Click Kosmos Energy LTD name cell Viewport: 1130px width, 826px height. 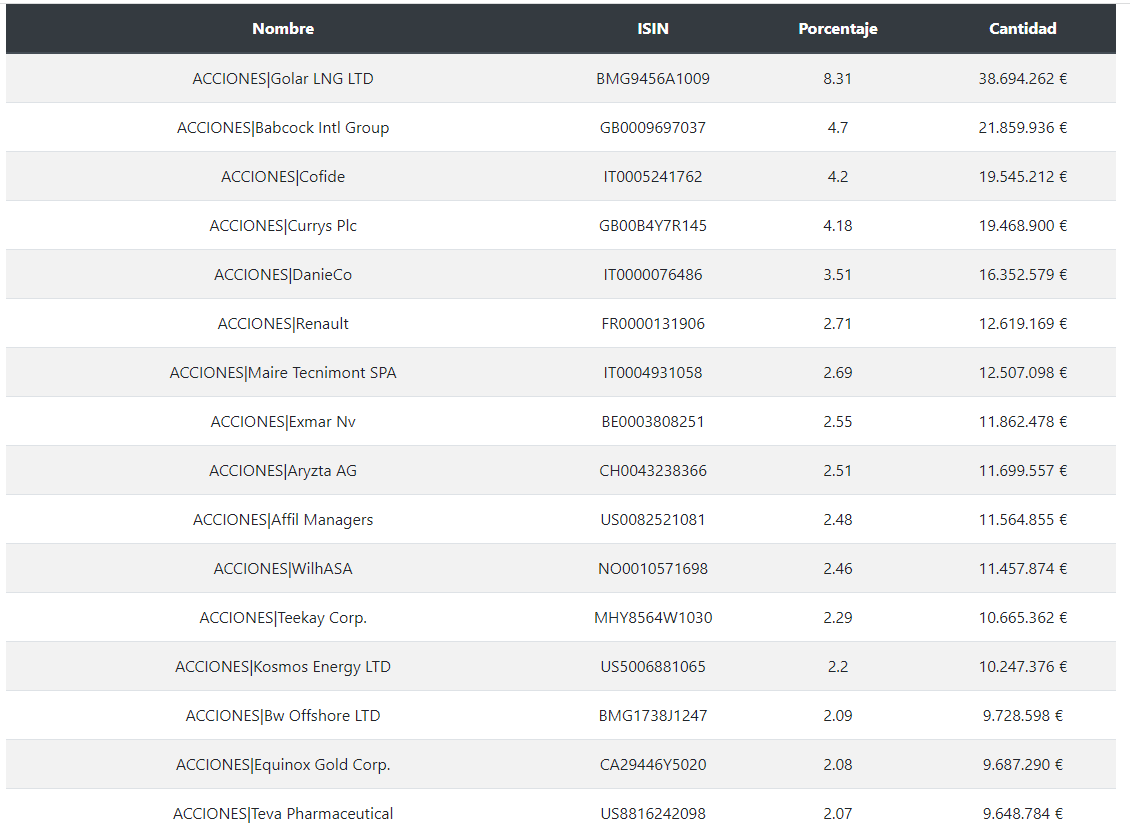(283, 666)
